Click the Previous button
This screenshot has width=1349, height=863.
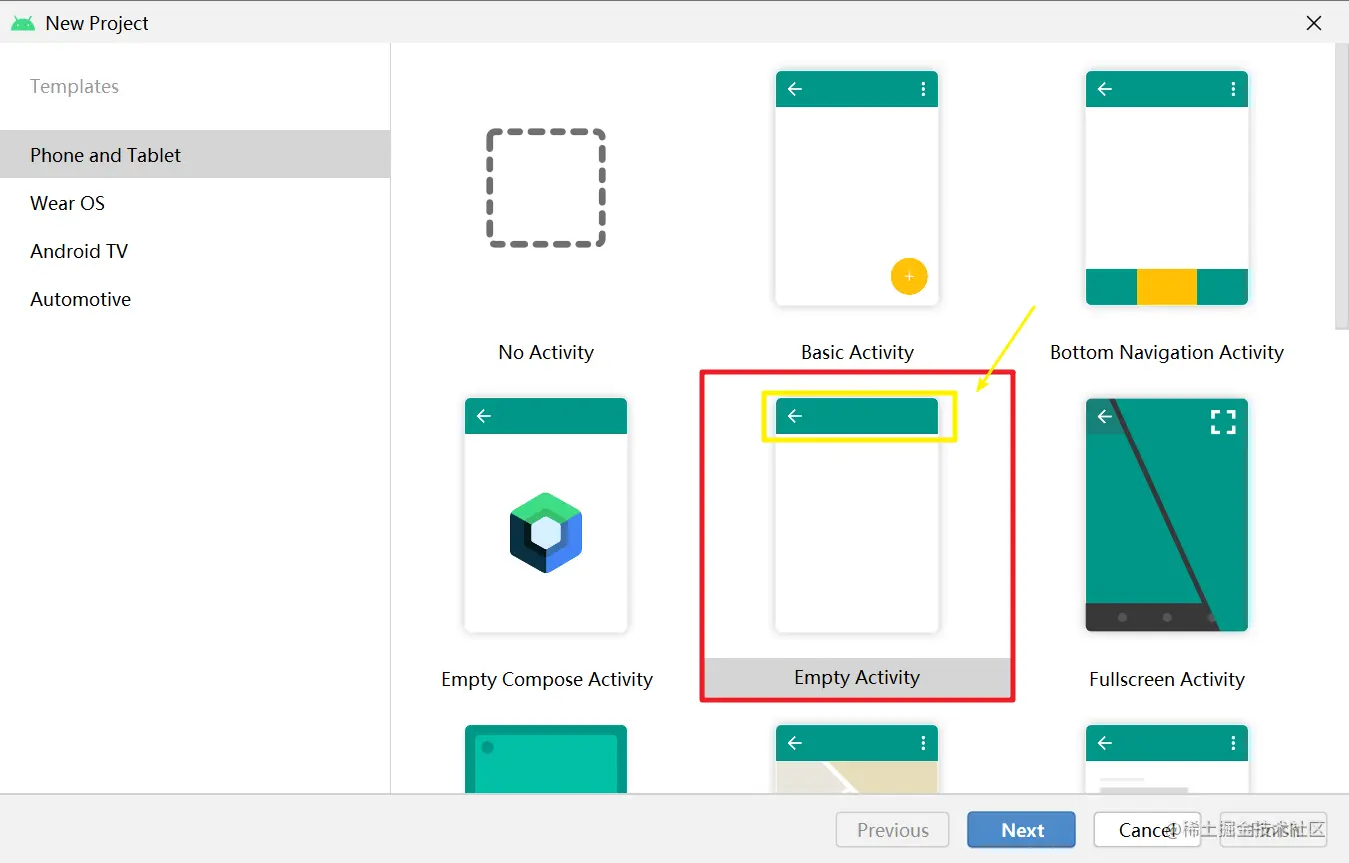893,830
